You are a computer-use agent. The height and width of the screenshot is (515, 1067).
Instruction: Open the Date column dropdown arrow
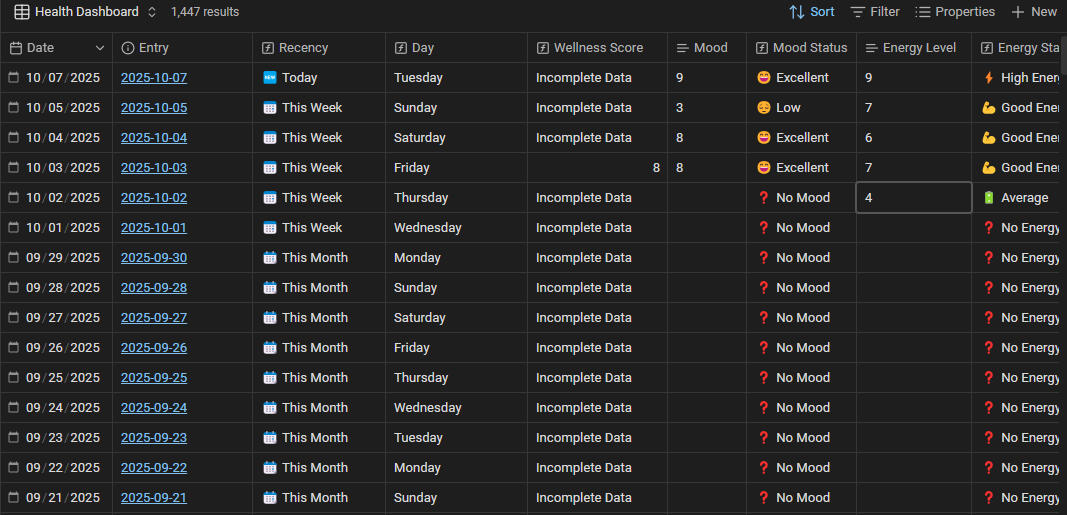pyautogui.click(x=100, y=48)
